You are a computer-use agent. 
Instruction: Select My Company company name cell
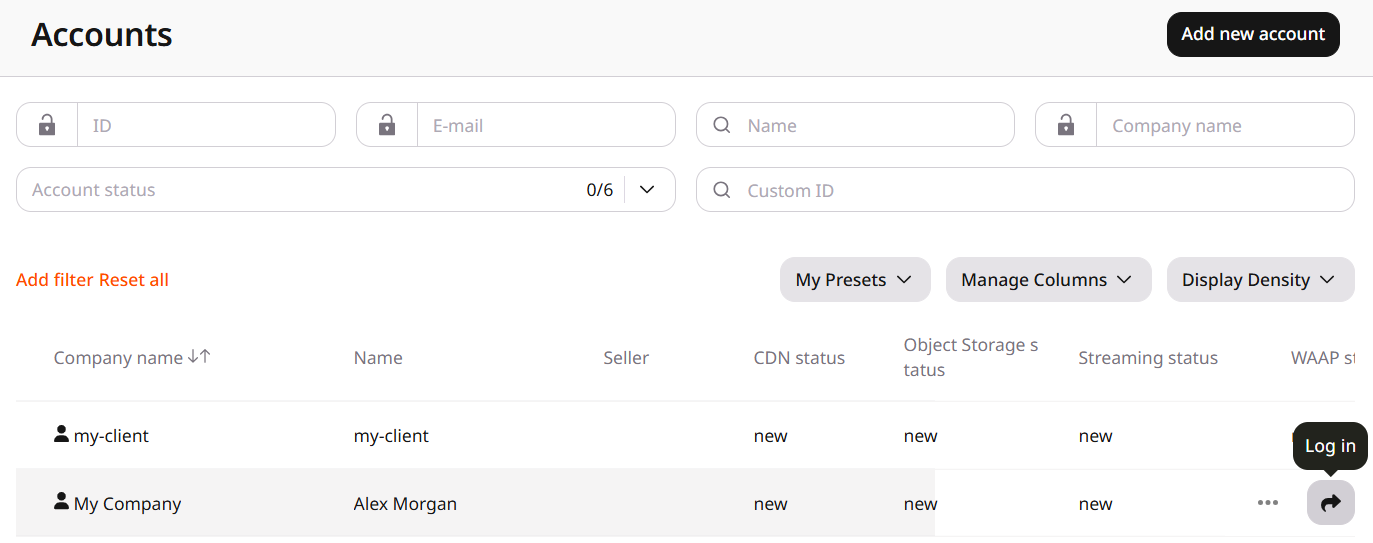(x=127, y=504)
